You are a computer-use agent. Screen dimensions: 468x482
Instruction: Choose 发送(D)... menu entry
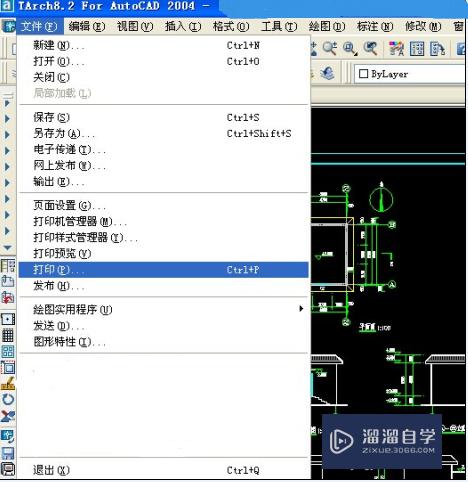click(163, 326)
